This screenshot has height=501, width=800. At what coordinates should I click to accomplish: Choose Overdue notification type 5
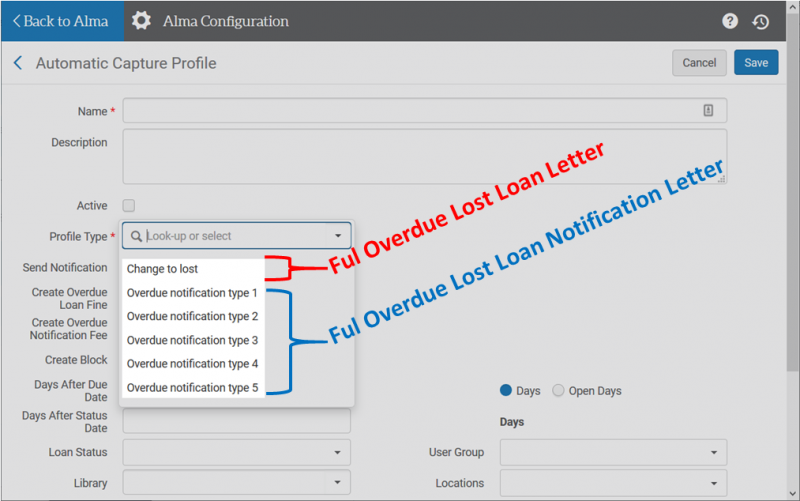click(x=193, y=388)
